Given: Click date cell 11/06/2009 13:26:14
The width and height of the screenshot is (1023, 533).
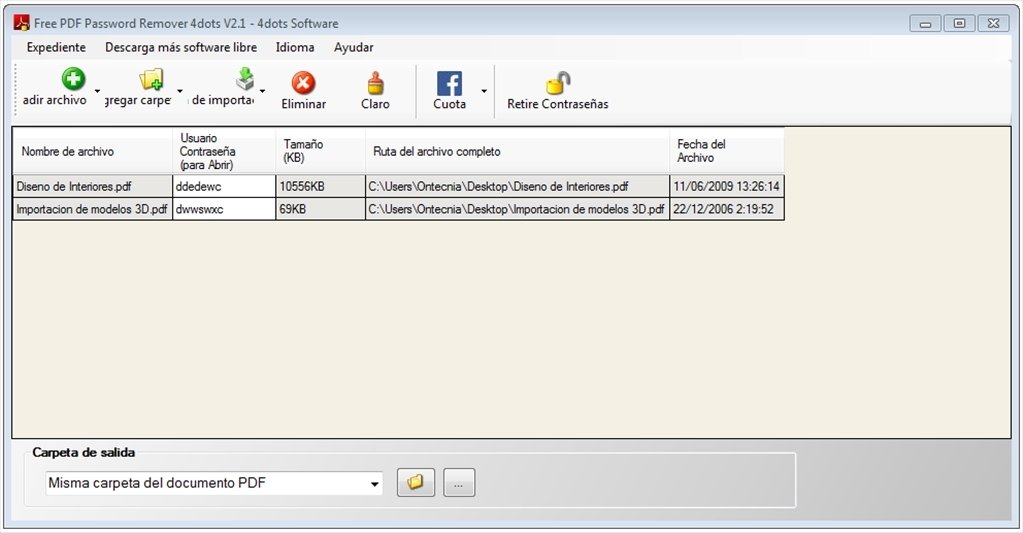Looking at the screenshot, I should [x=727, y=187].
